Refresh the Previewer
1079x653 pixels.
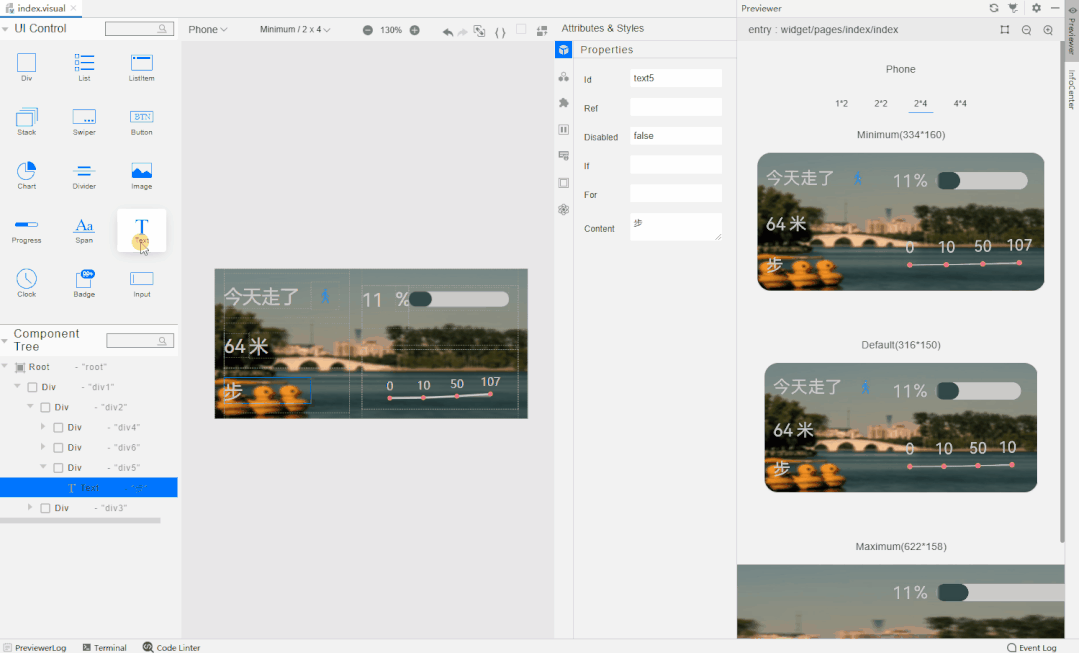coord(994,8)
